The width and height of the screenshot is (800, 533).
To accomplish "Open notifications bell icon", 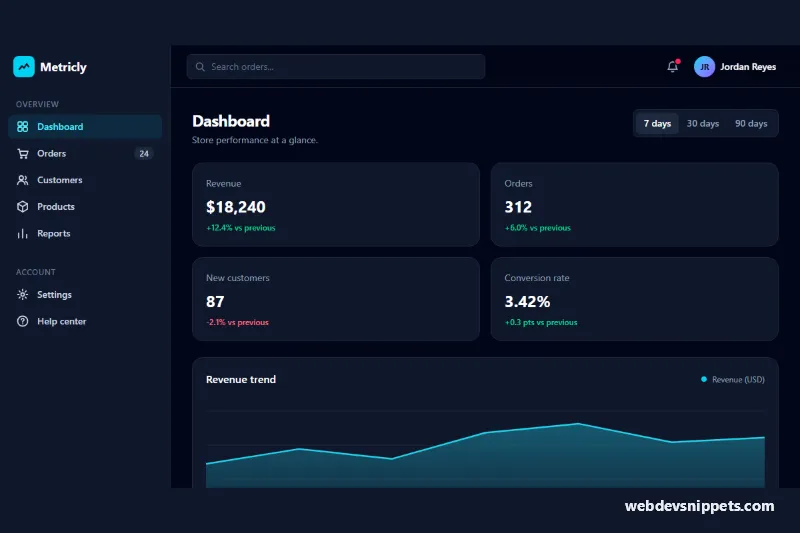I will click(673, 66).
